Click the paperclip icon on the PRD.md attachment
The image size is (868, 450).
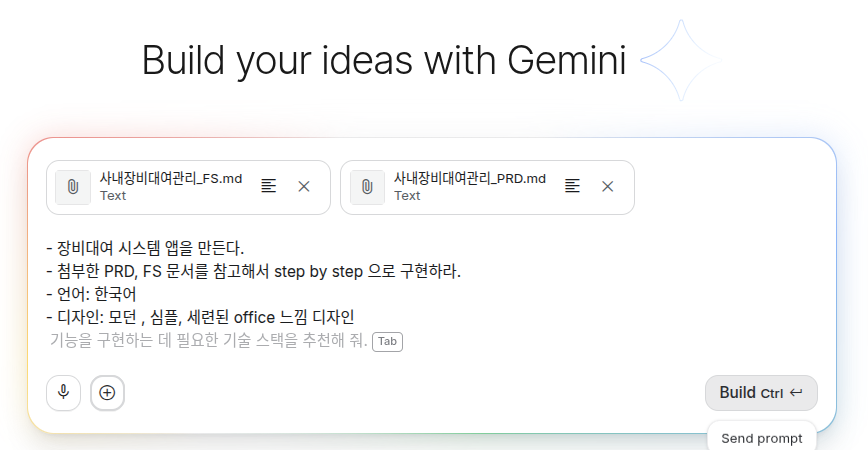pos(367,187)
